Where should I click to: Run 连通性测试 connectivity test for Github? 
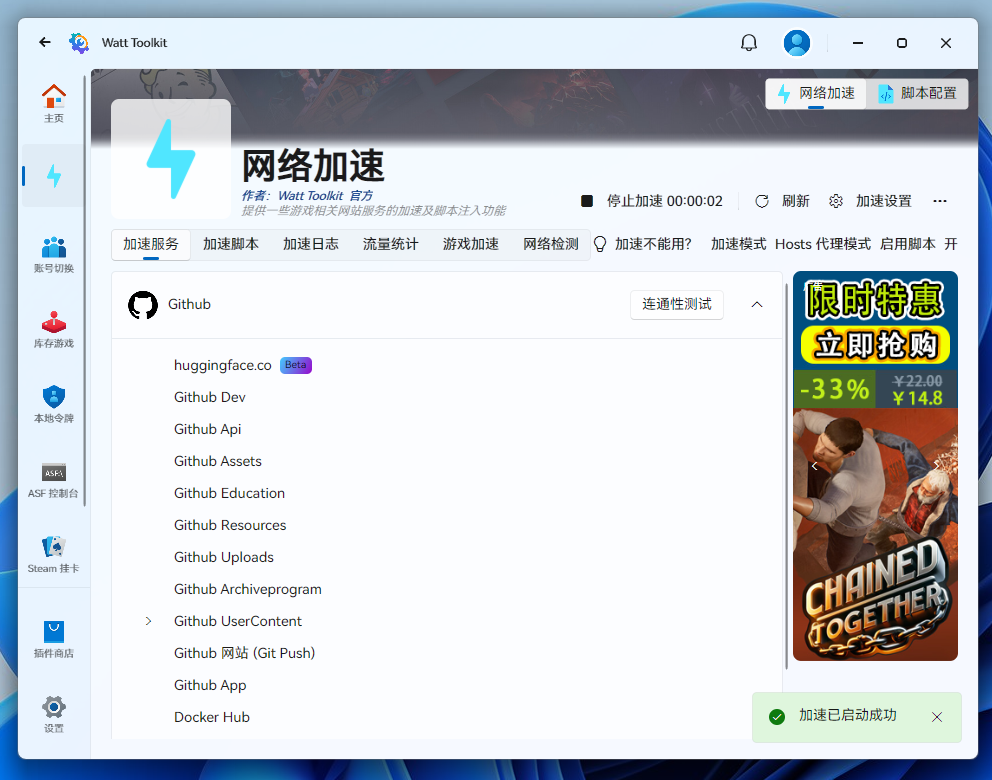pyautogui.click(x=676, y=305)
